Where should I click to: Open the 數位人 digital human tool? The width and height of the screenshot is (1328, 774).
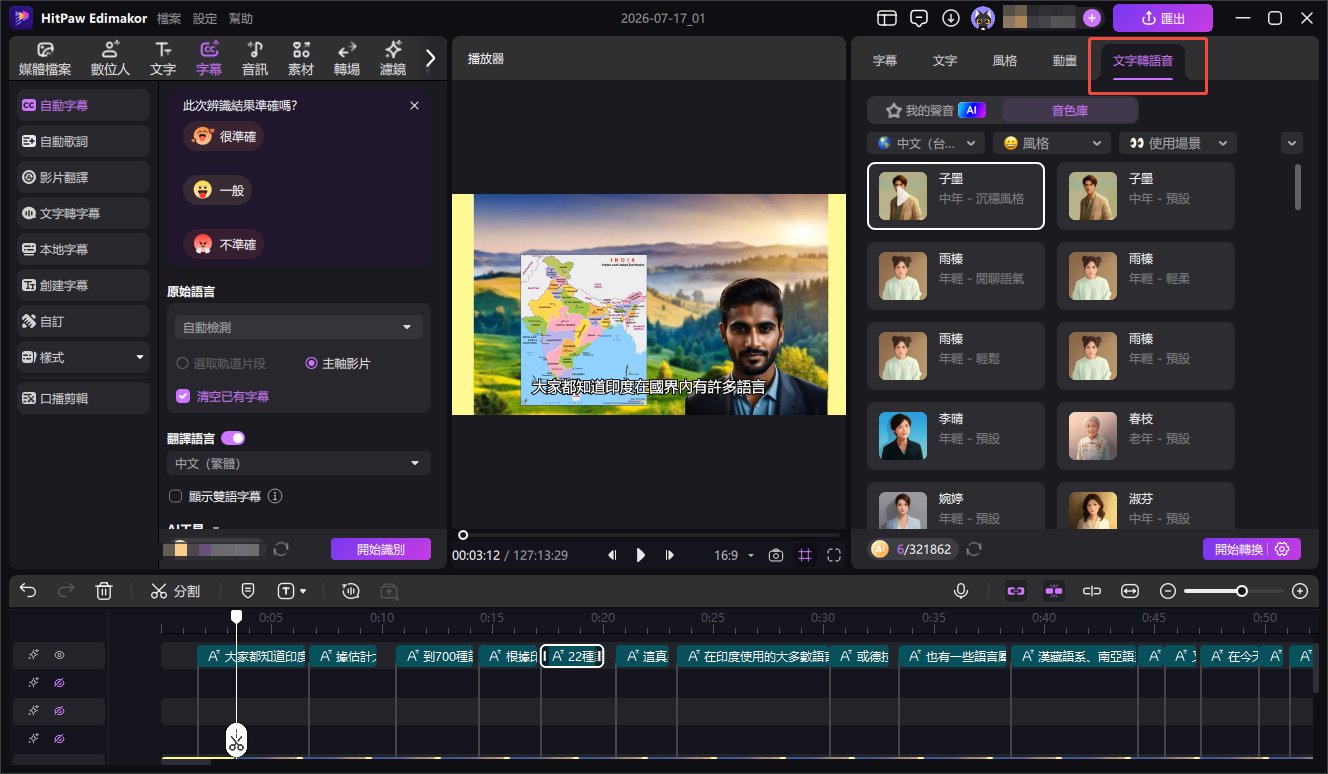110,59
